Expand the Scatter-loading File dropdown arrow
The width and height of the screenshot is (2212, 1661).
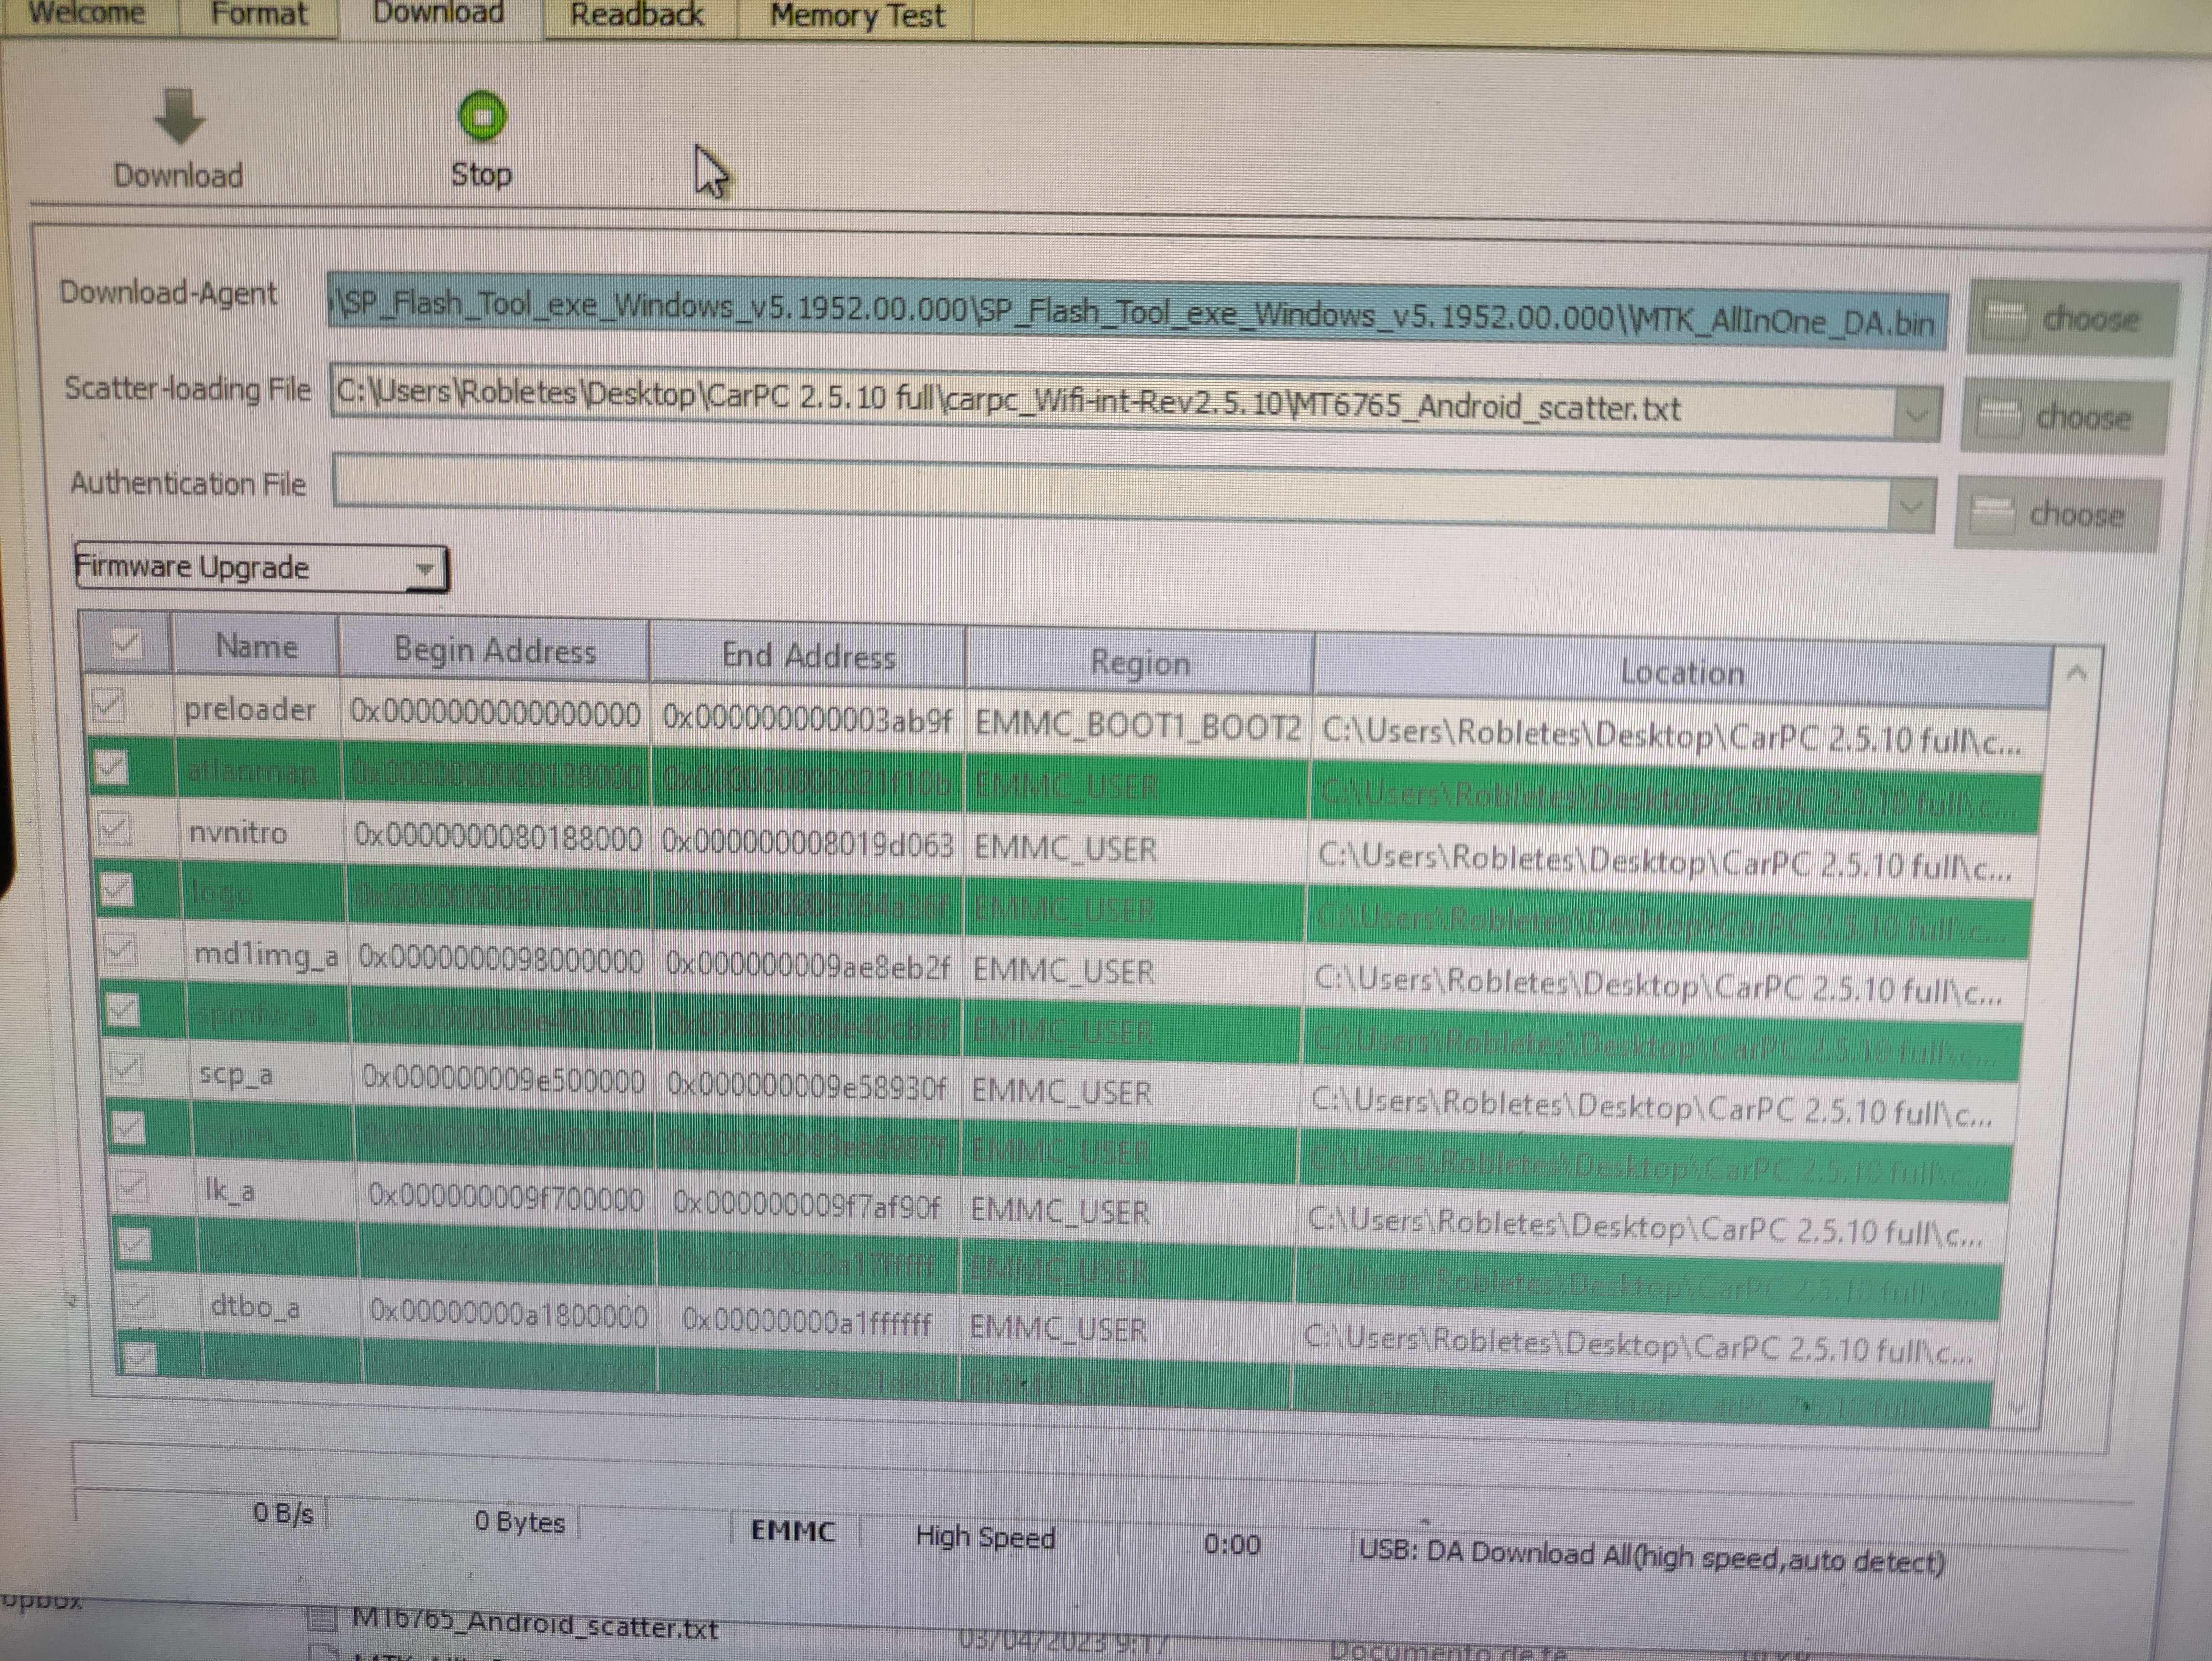point(1916,414)
